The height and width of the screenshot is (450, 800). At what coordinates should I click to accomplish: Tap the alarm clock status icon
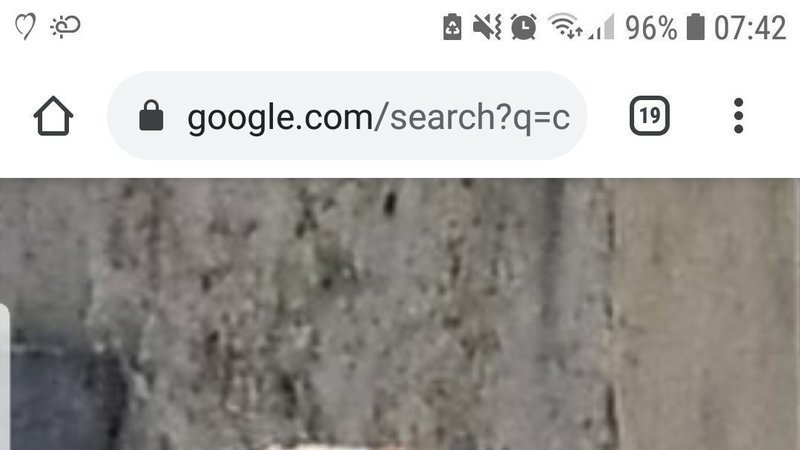point(523,27)
